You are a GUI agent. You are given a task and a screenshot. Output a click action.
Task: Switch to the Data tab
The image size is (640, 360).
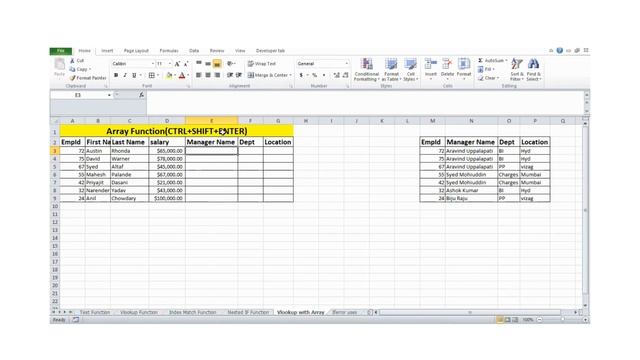[x=194, y=51]
